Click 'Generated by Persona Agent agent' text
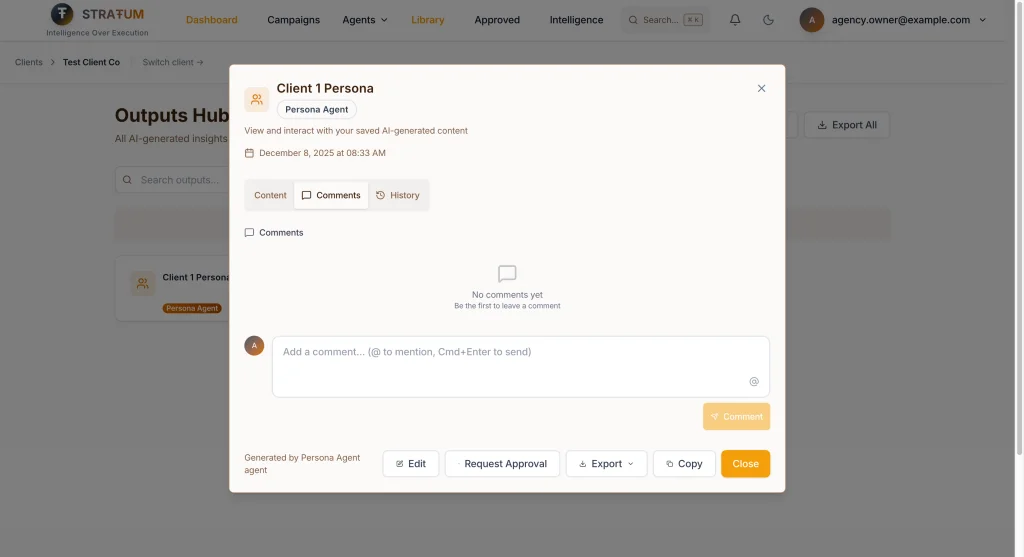 302,464
